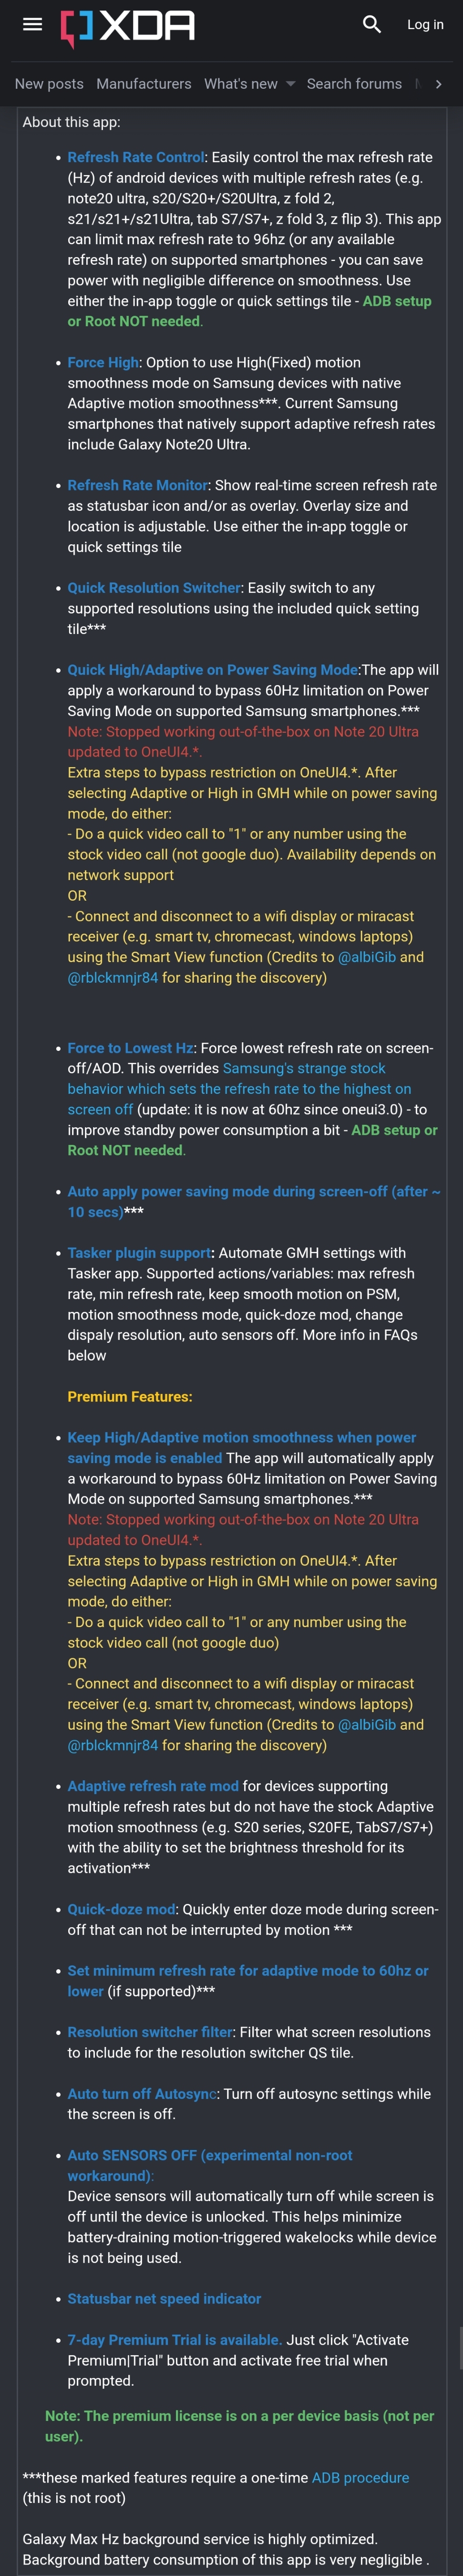Open the Force to Lowest Hz link

coord(130,1048)
